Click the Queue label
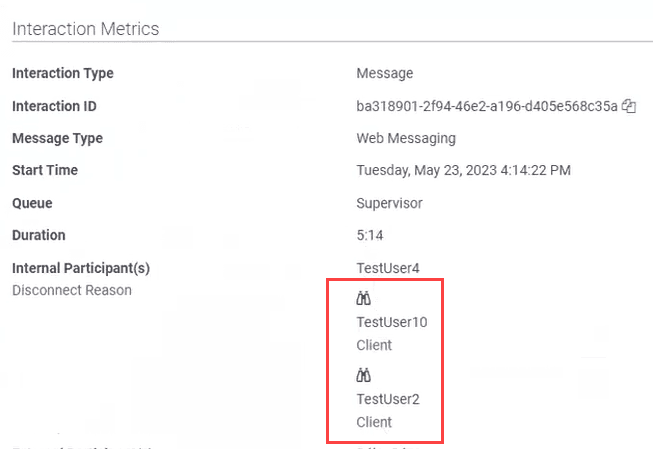 (32, 203)
